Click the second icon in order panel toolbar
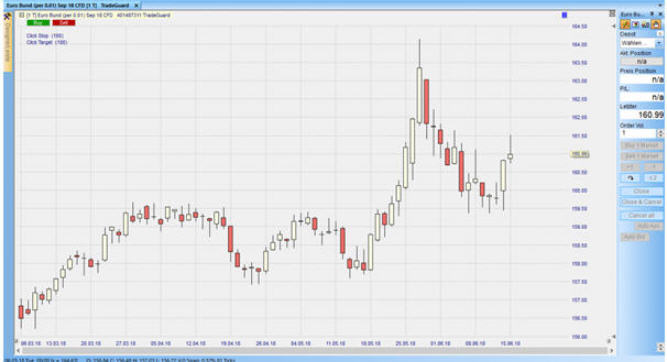The width and height of the screenshot is (667, 362). point(636,25)
